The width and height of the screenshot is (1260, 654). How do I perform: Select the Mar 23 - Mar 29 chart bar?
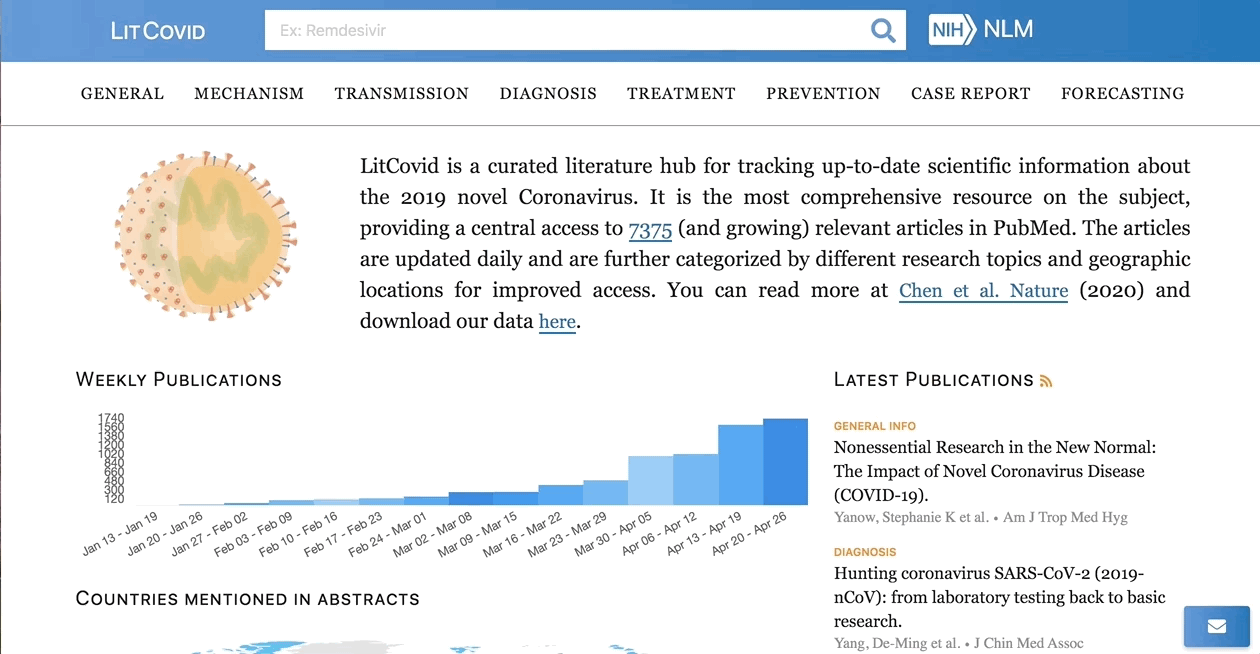[x=605, y=492]
